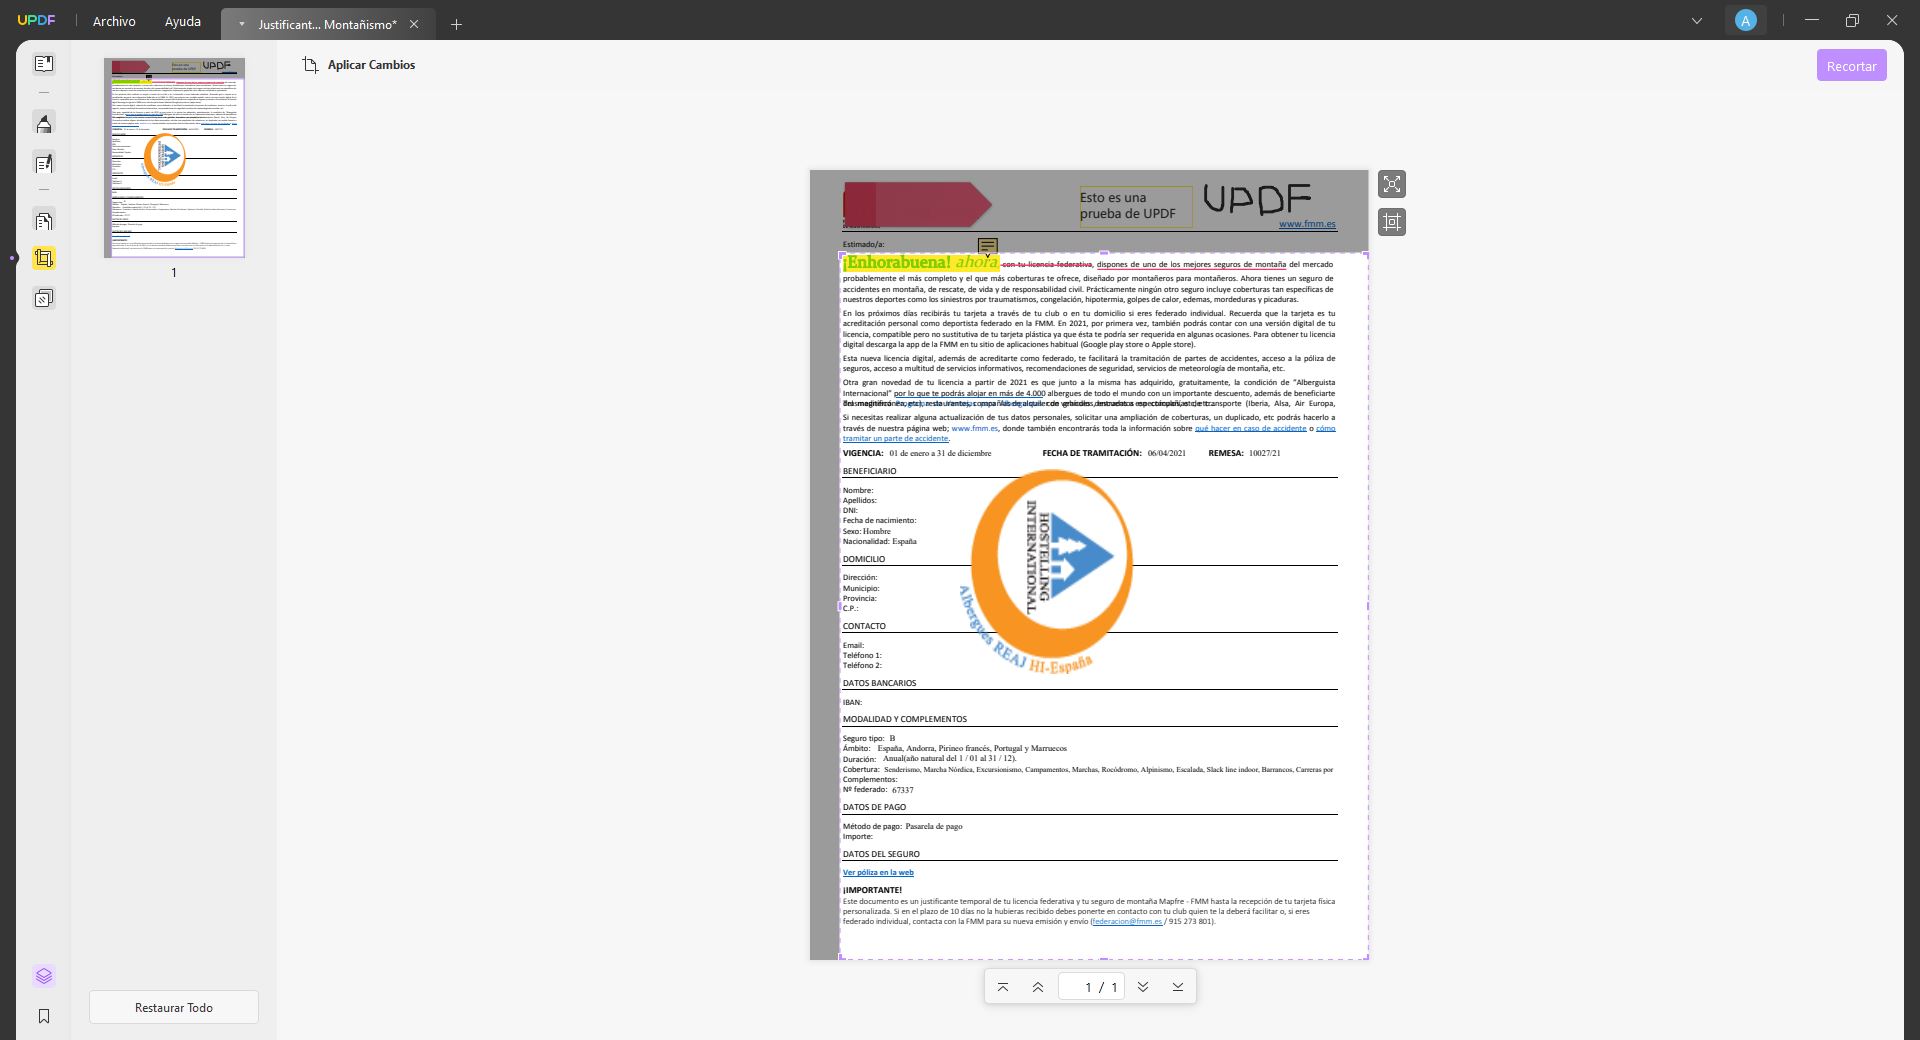This screenshot has width=1920, height=1040.
Task: Add a new tab with plus button
Action: (457, 24)
